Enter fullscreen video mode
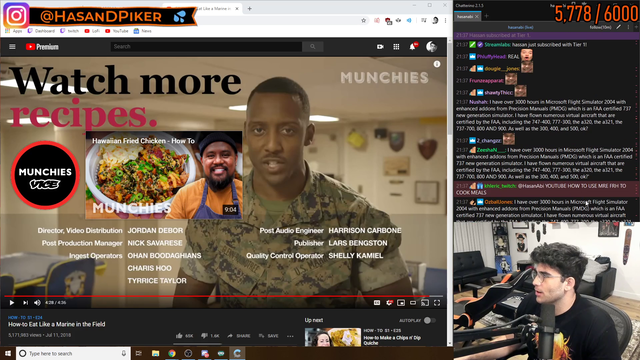Screen dimensions: 640x360 click(437, 302)
